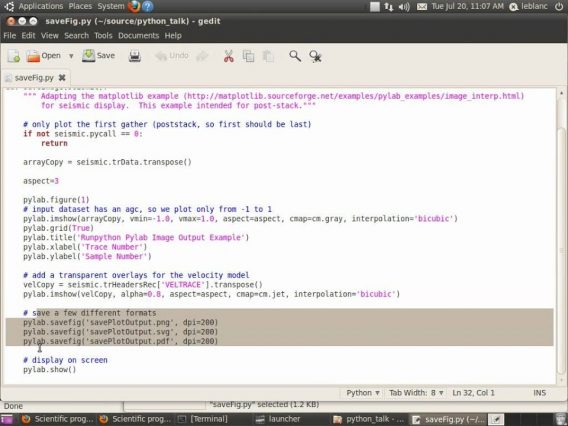The height and width of the screenshot is (426, 568).
Task: Click the savePlotOutput.svg savefig line
Action: (x=121, y=331)
